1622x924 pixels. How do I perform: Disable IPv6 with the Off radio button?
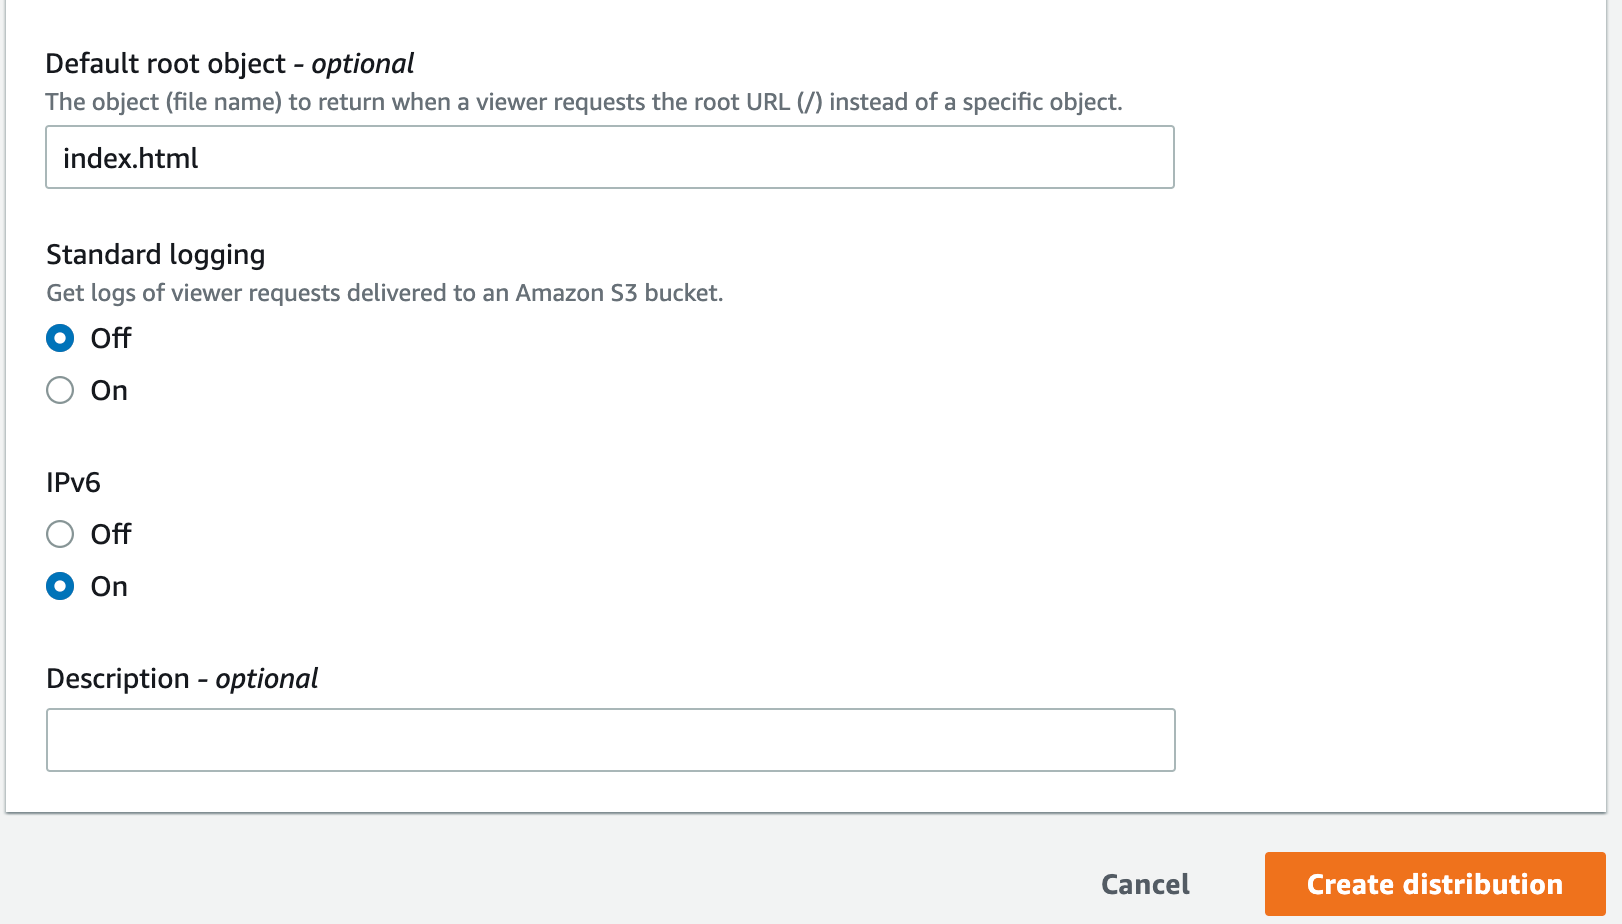60,534
